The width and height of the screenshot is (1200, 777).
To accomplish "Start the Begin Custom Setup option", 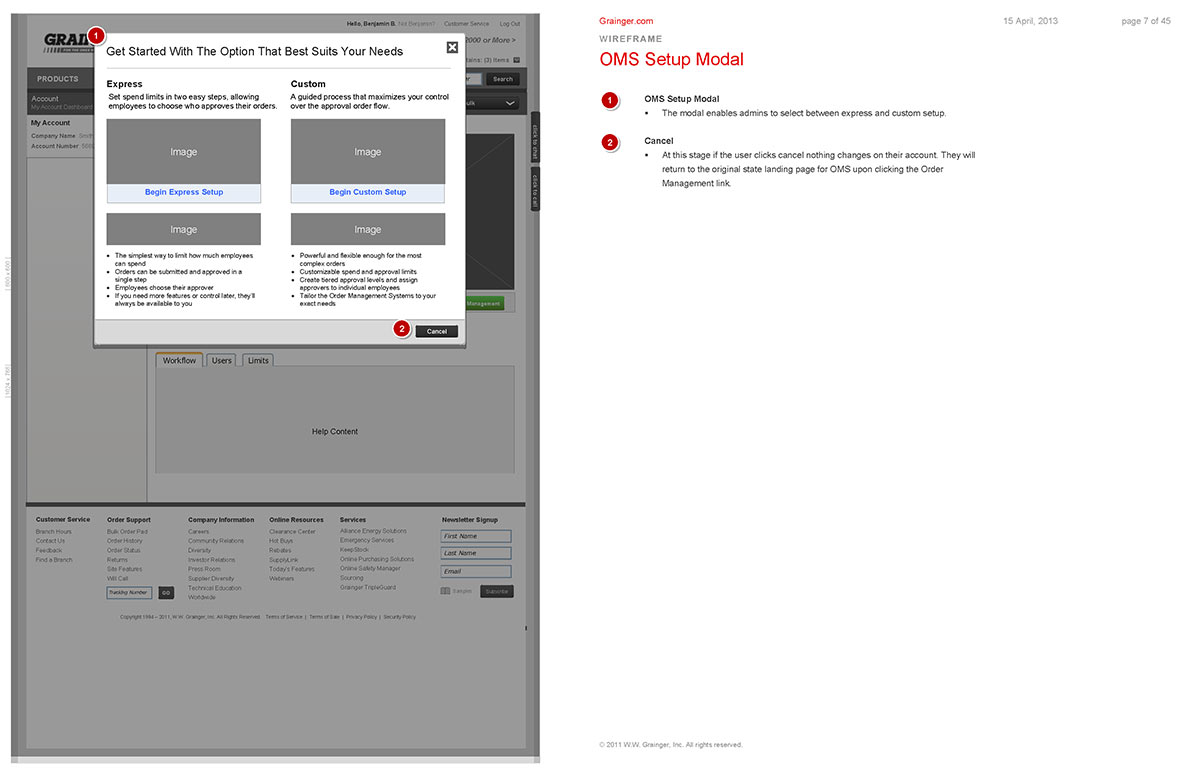I will click(x=368, y=193).
